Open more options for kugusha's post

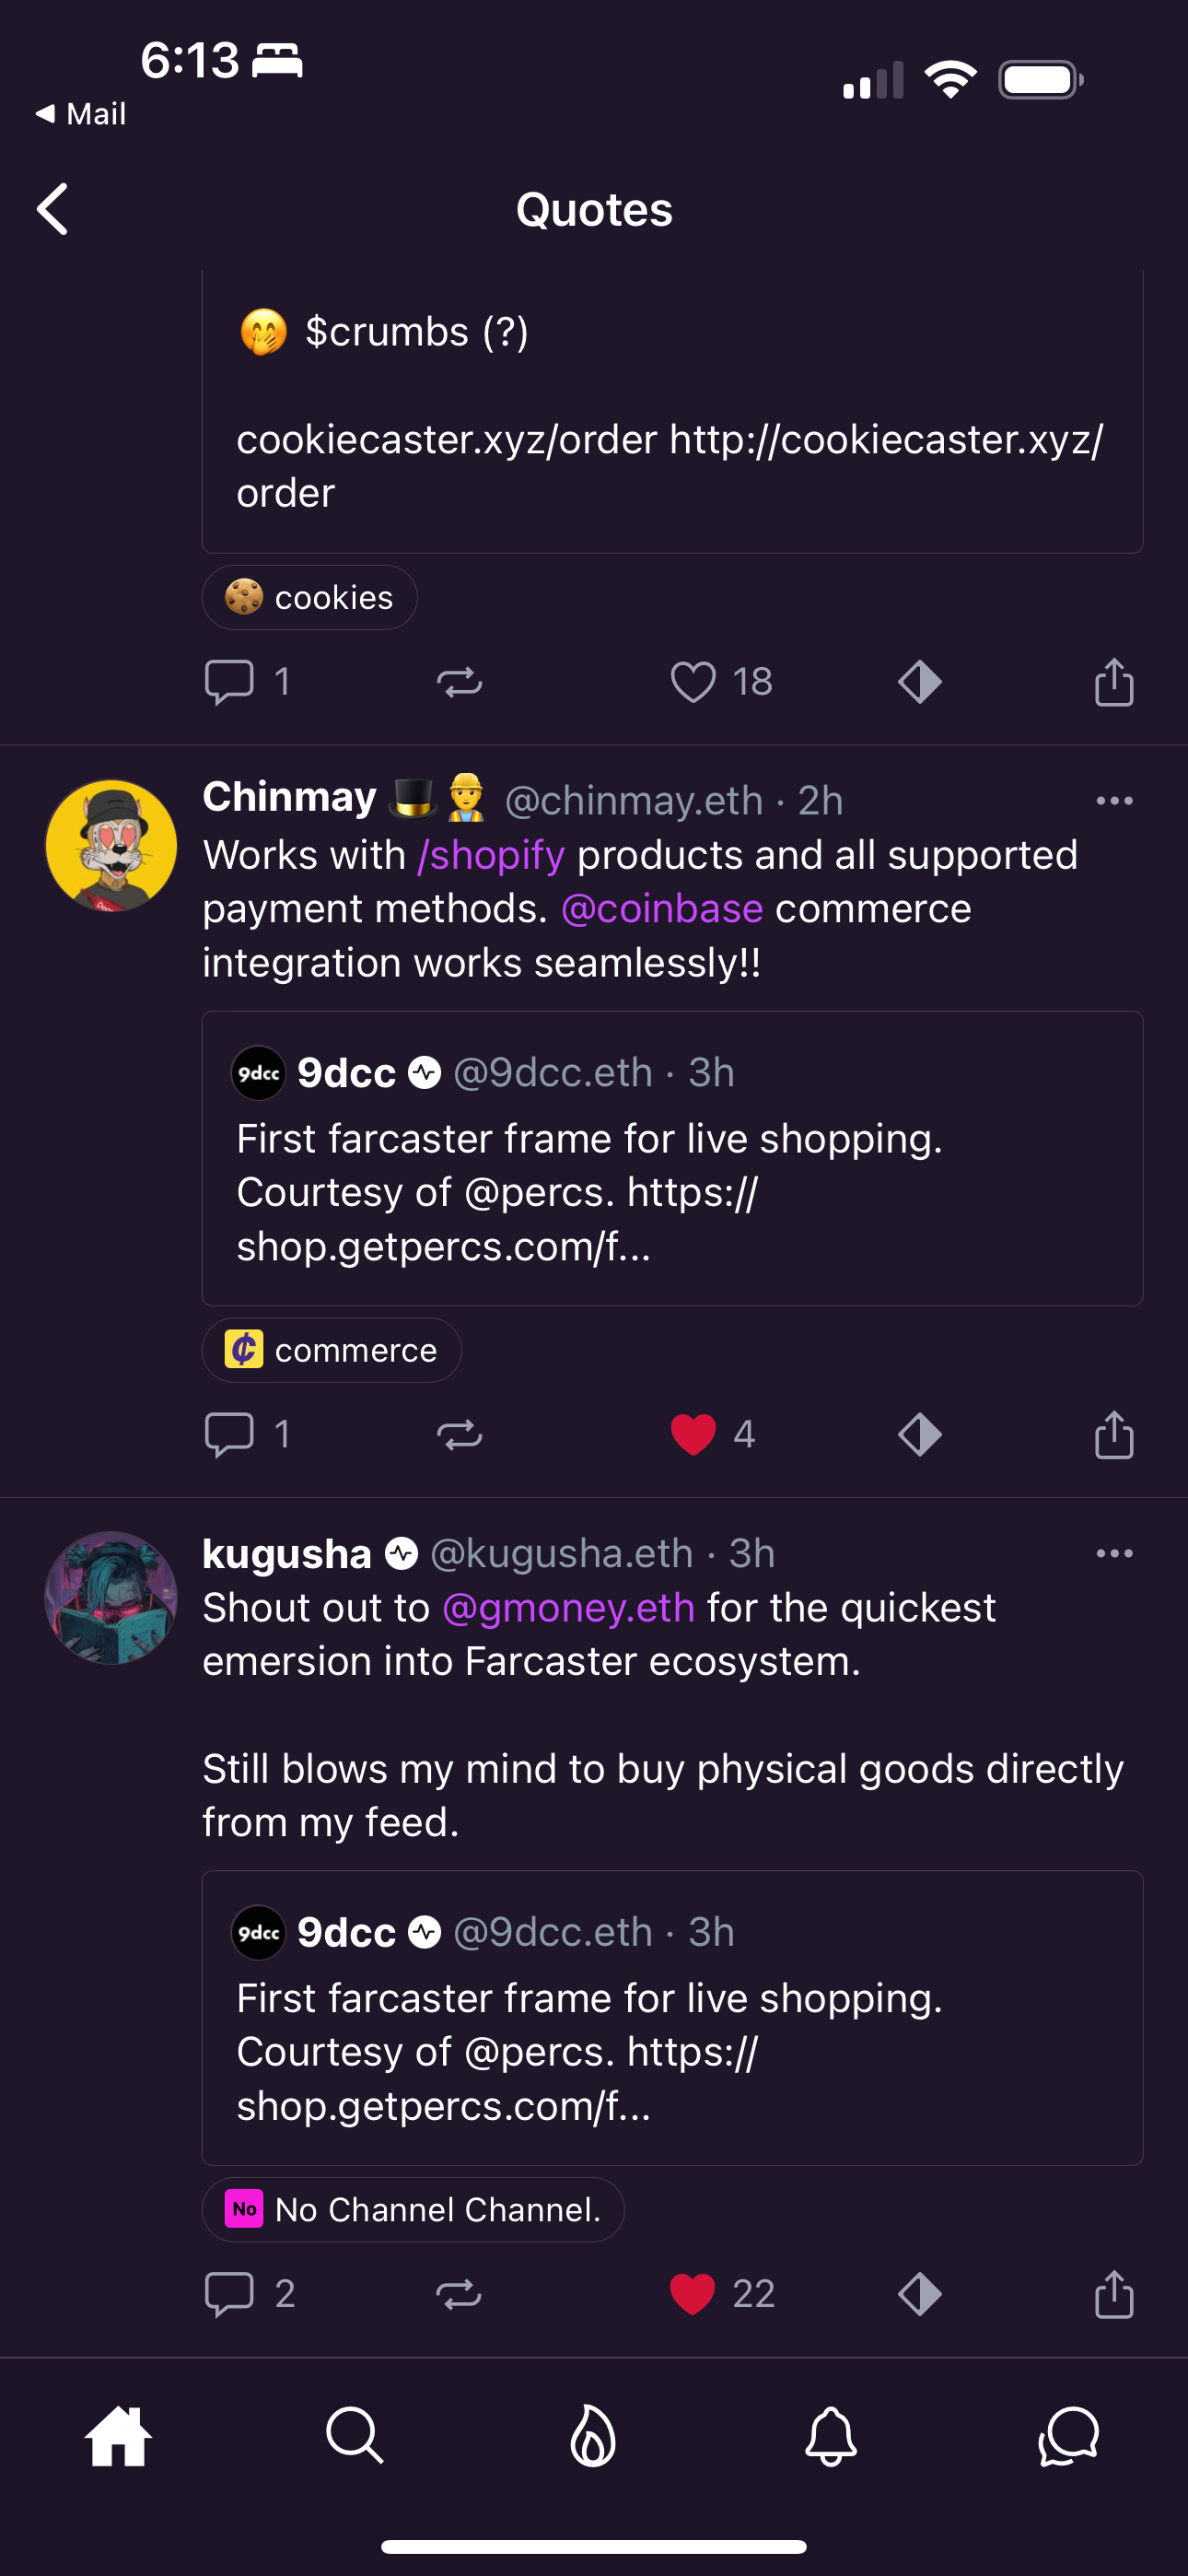point(1114,1553)
